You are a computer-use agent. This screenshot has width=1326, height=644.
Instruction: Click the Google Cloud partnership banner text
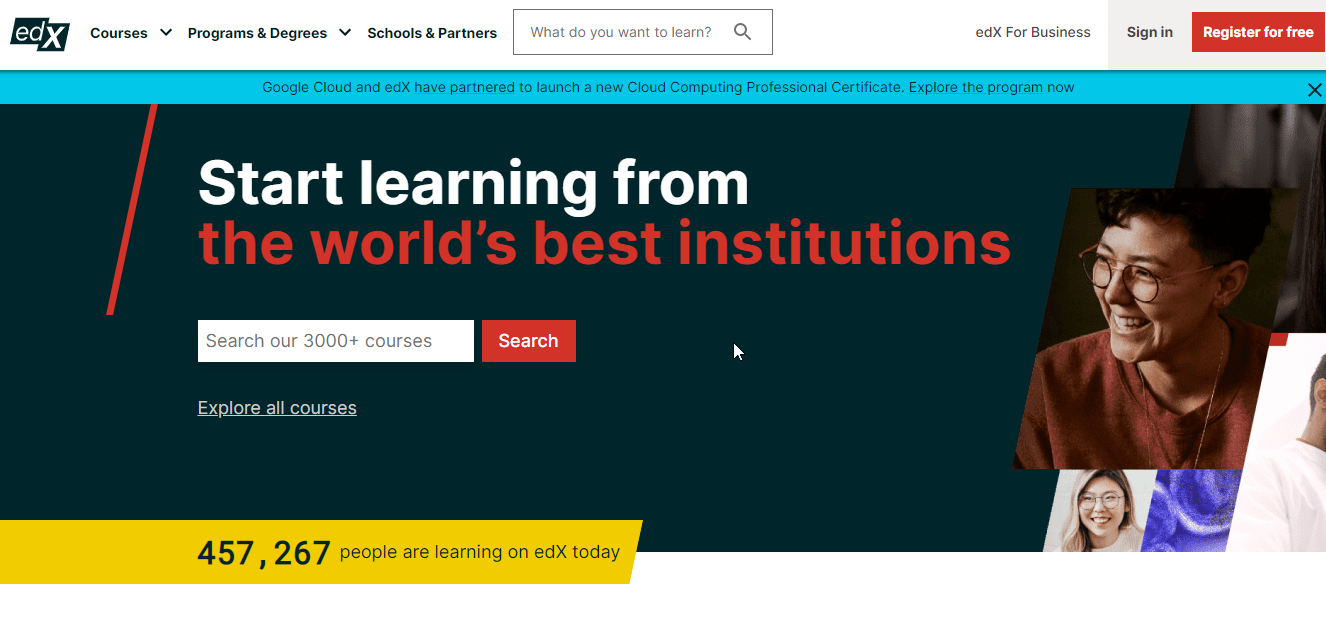(x=668, y=87)
